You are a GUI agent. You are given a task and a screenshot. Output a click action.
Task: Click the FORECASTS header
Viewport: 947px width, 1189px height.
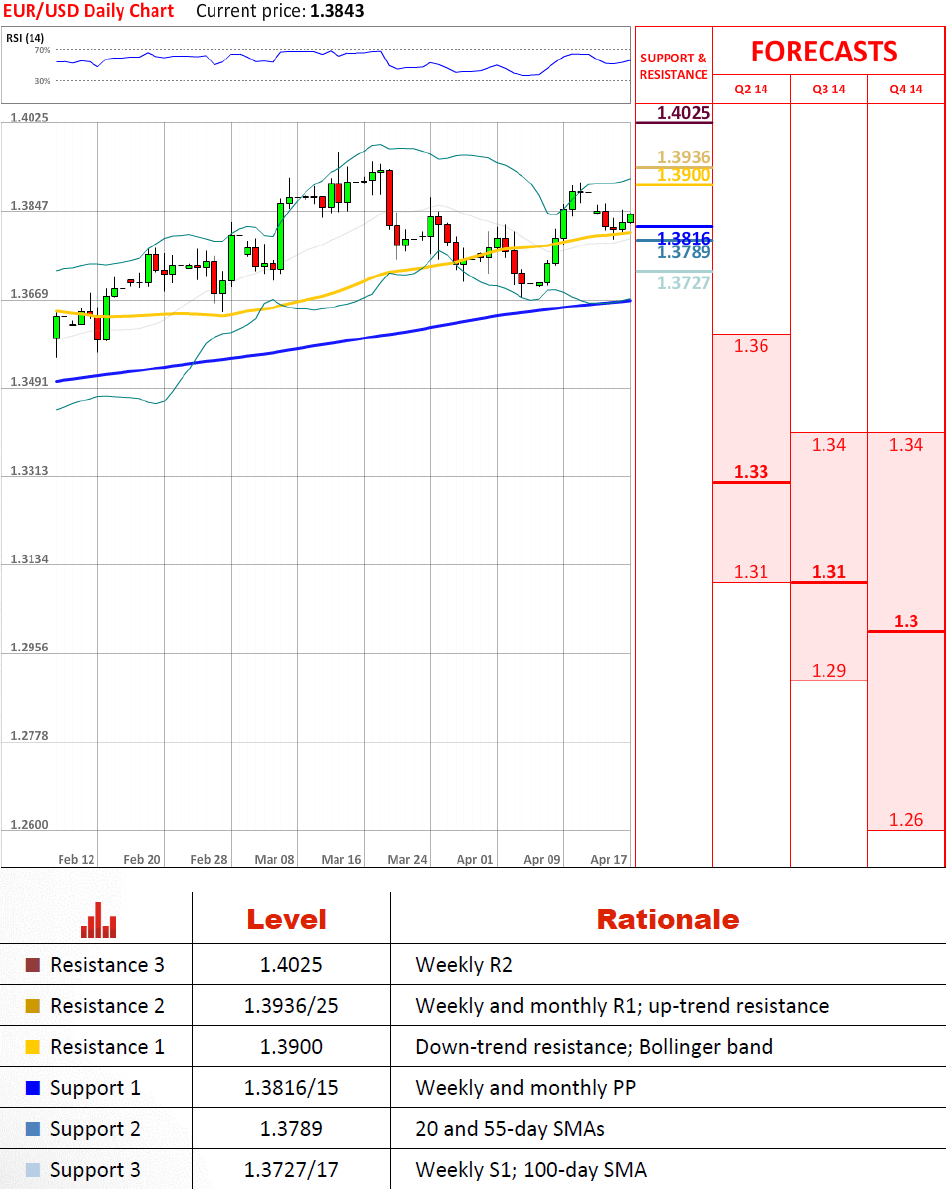coord(824,52)
